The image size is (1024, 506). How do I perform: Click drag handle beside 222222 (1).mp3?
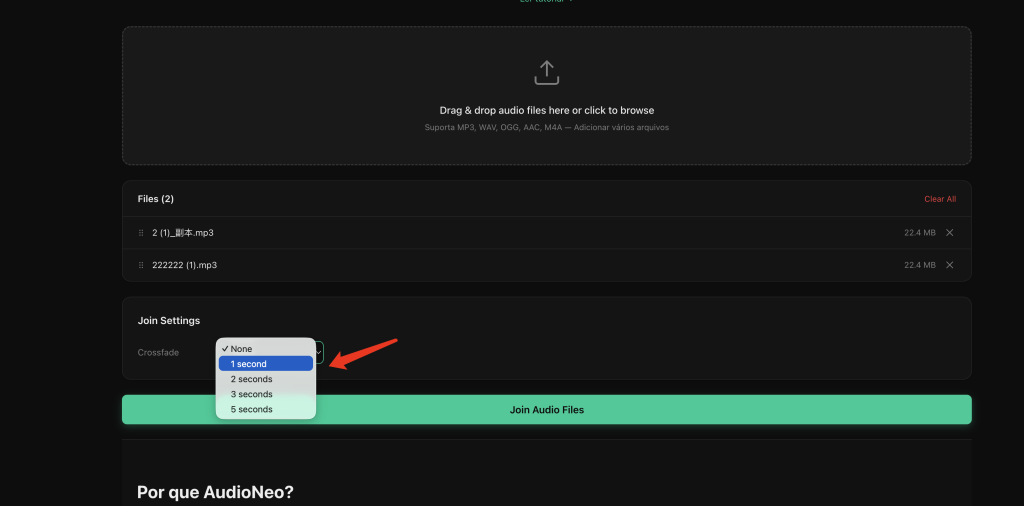click(x=141, y=265)
